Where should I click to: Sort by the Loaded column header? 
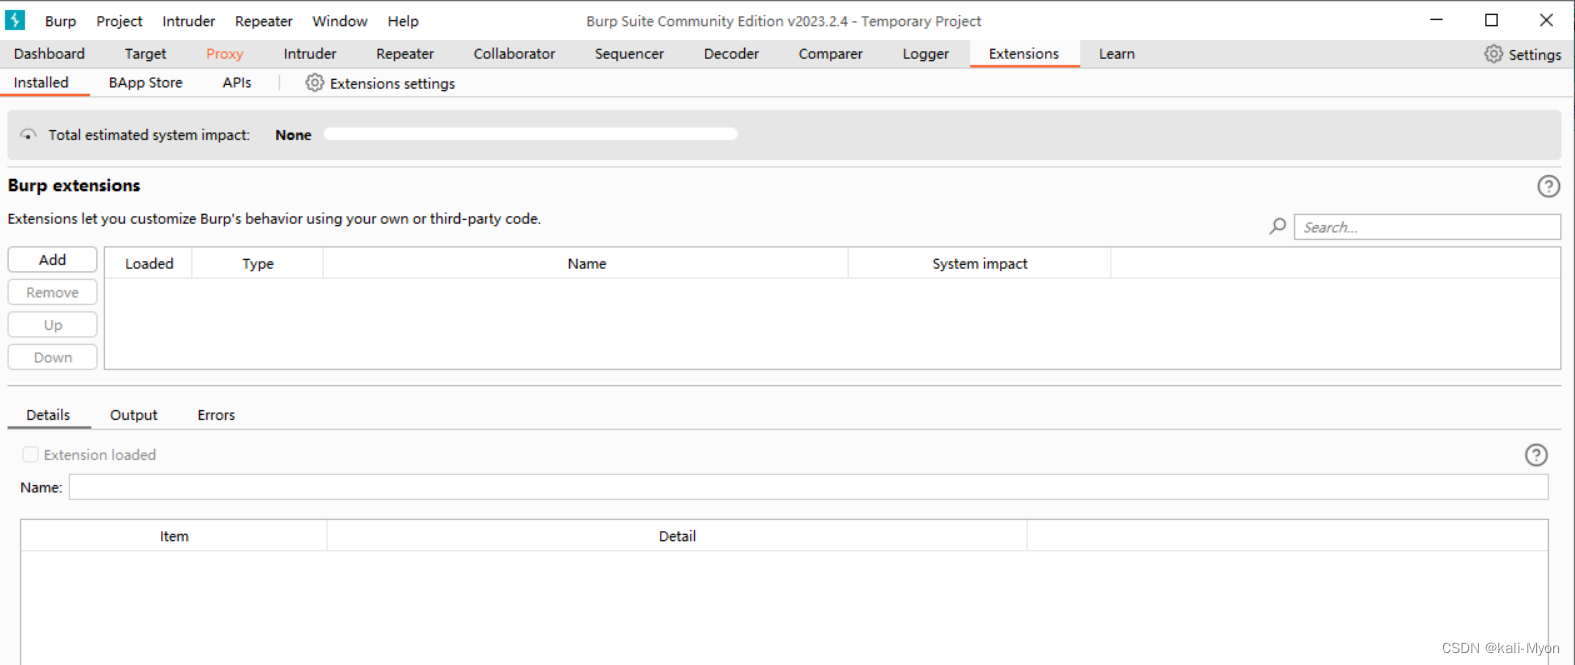(149, 263)
